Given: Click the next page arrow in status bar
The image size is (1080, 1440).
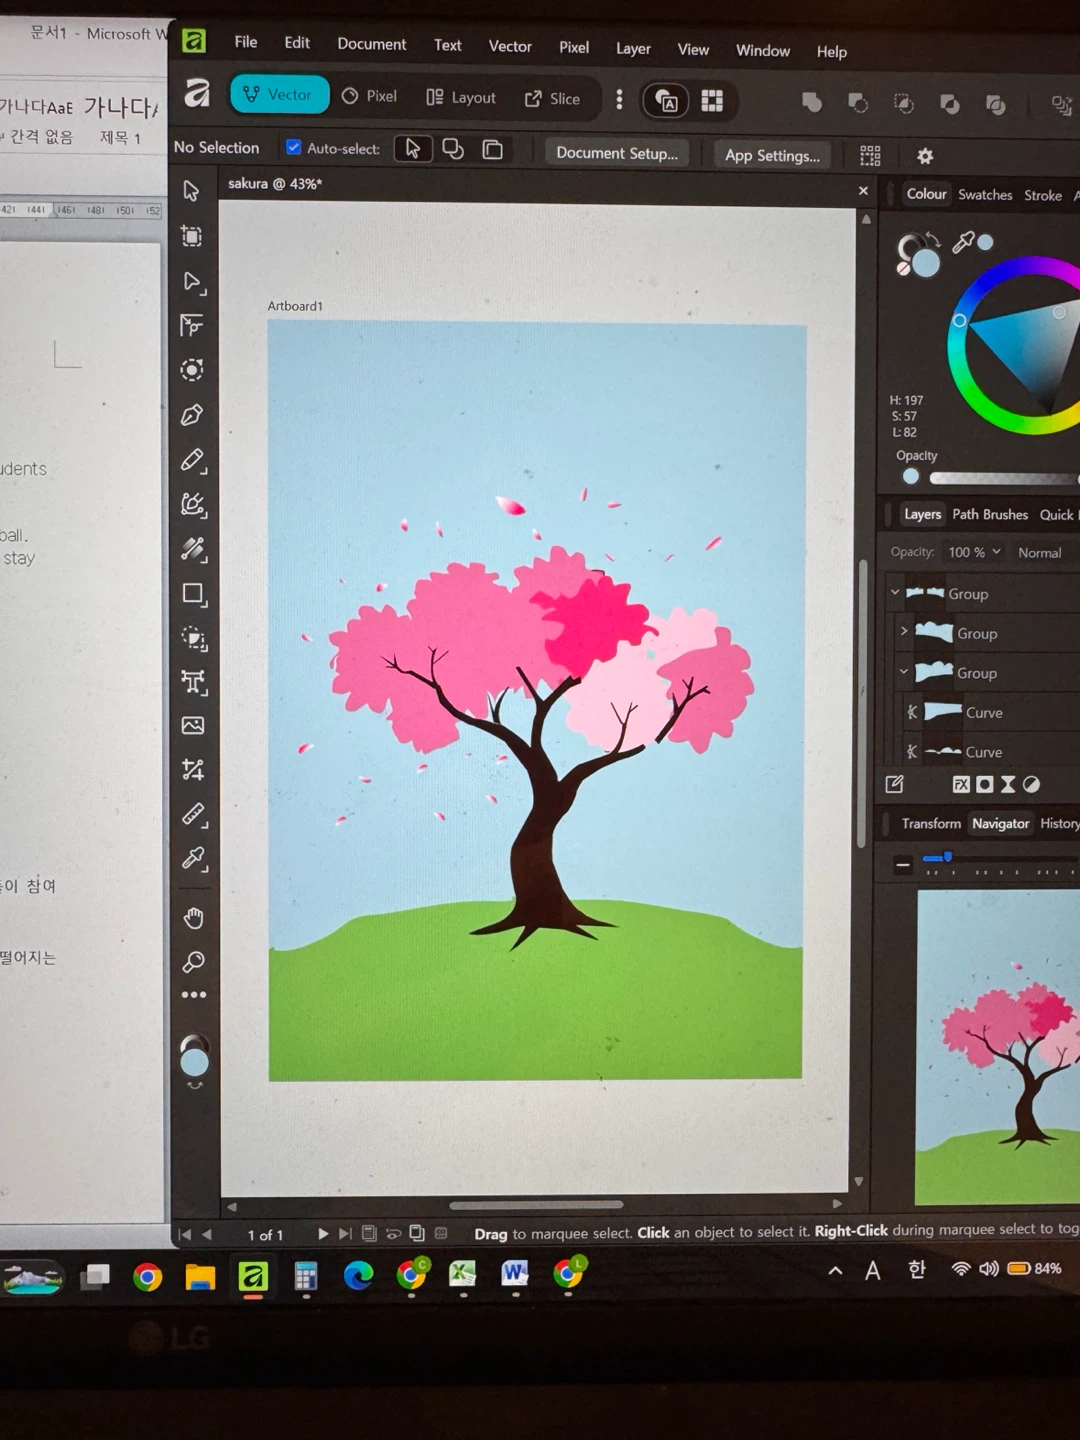Looking at the screenshot, I should [x=323, y=1234].
